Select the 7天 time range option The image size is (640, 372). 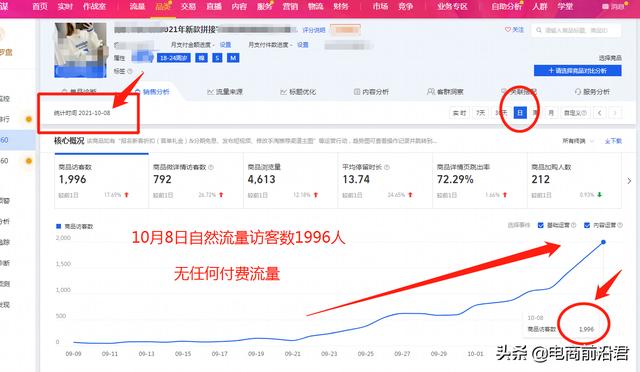pos(481,113)
